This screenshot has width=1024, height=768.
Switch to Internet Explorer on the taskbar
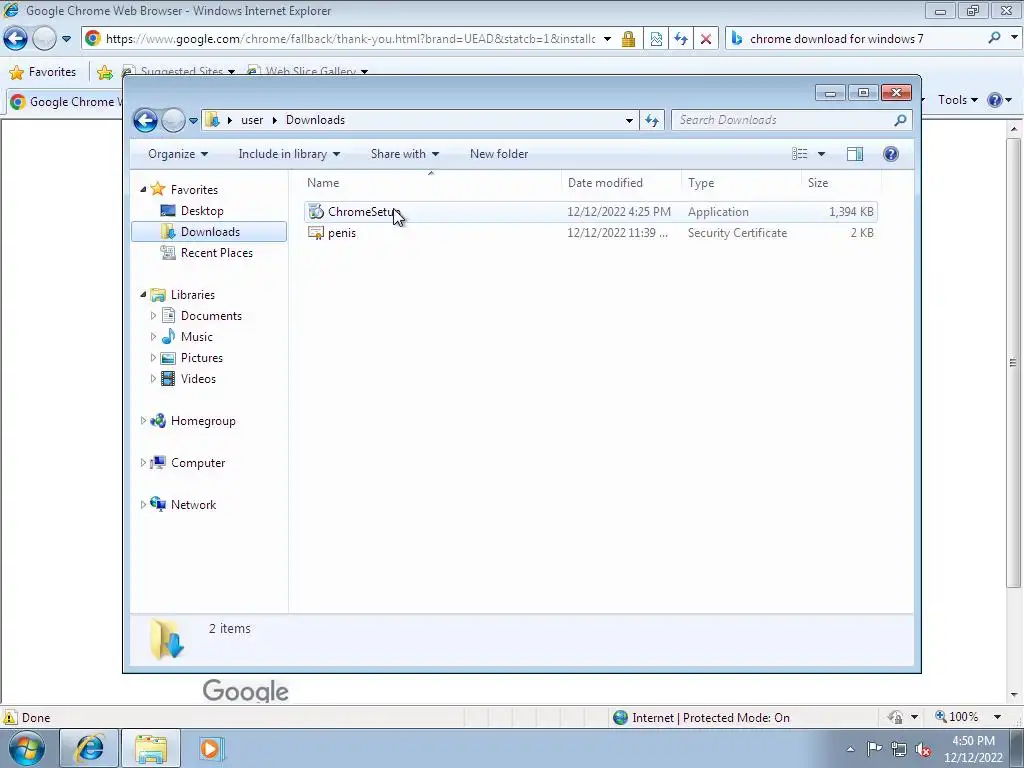[89, 748]
